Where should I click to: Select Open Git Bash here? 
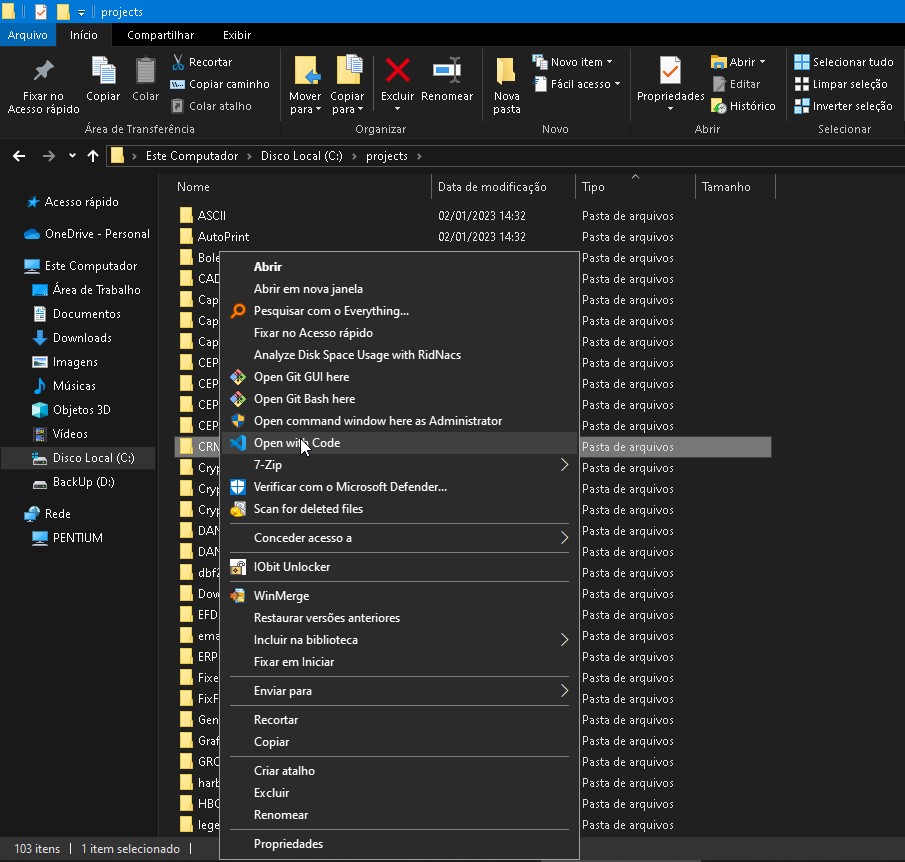tap(304, 399)
